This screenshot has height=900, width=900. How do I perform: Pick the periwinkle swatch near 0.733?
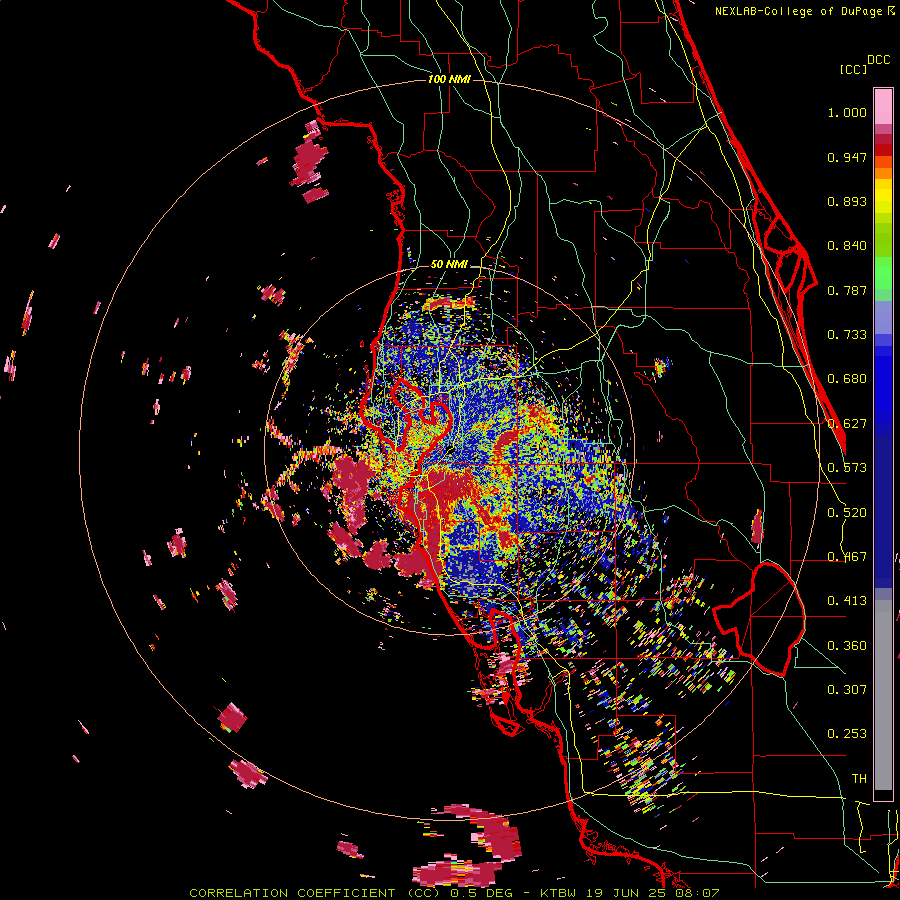(883, 317)
